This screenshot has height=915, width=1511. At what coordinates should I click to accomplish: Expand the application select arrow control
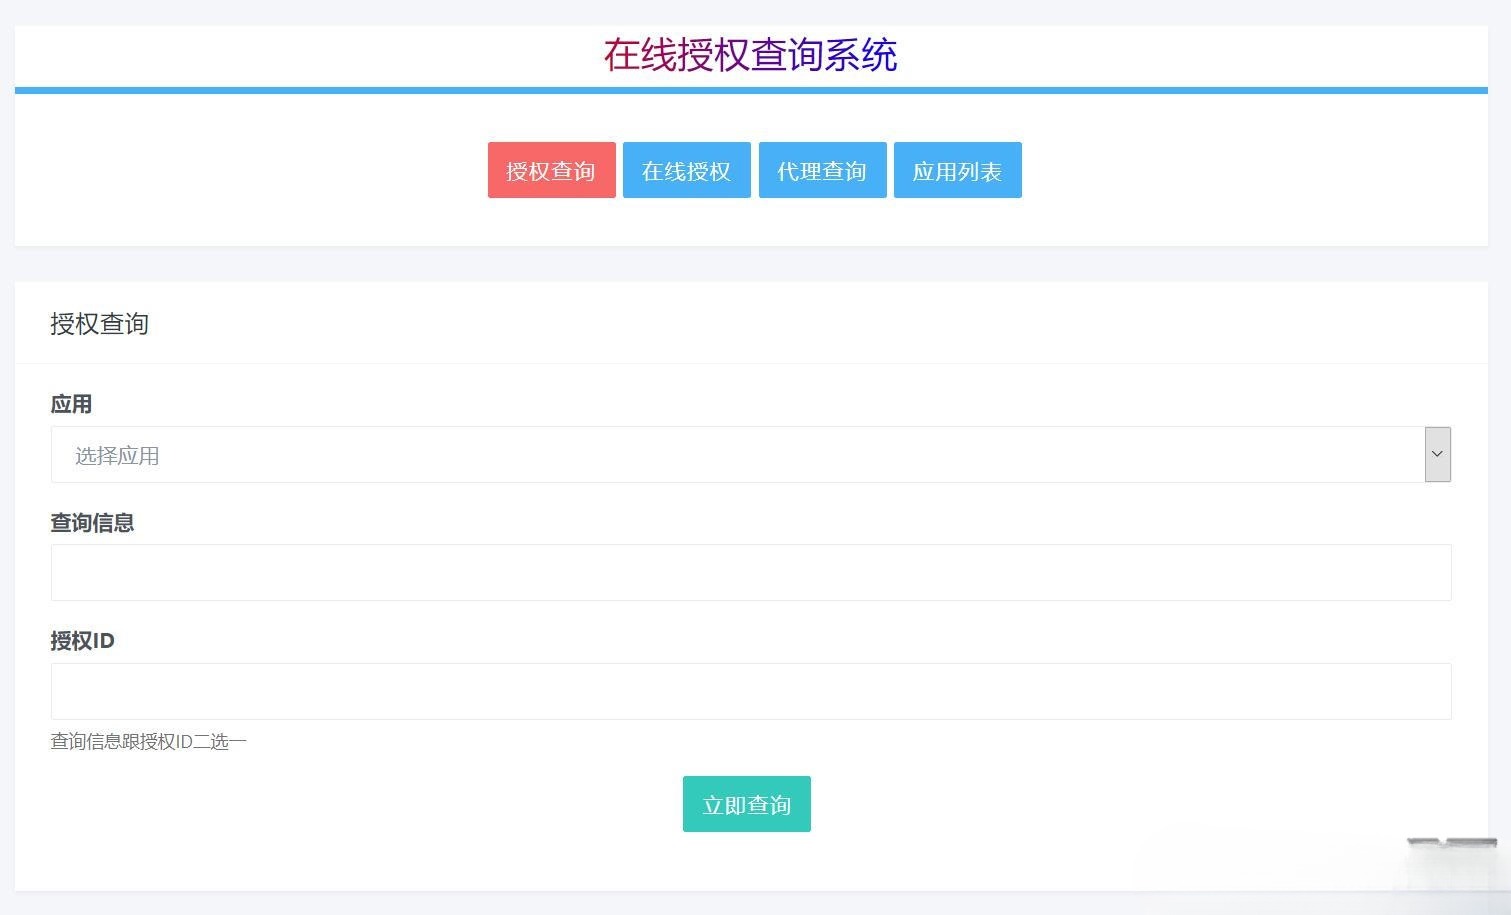[1437, 455]
